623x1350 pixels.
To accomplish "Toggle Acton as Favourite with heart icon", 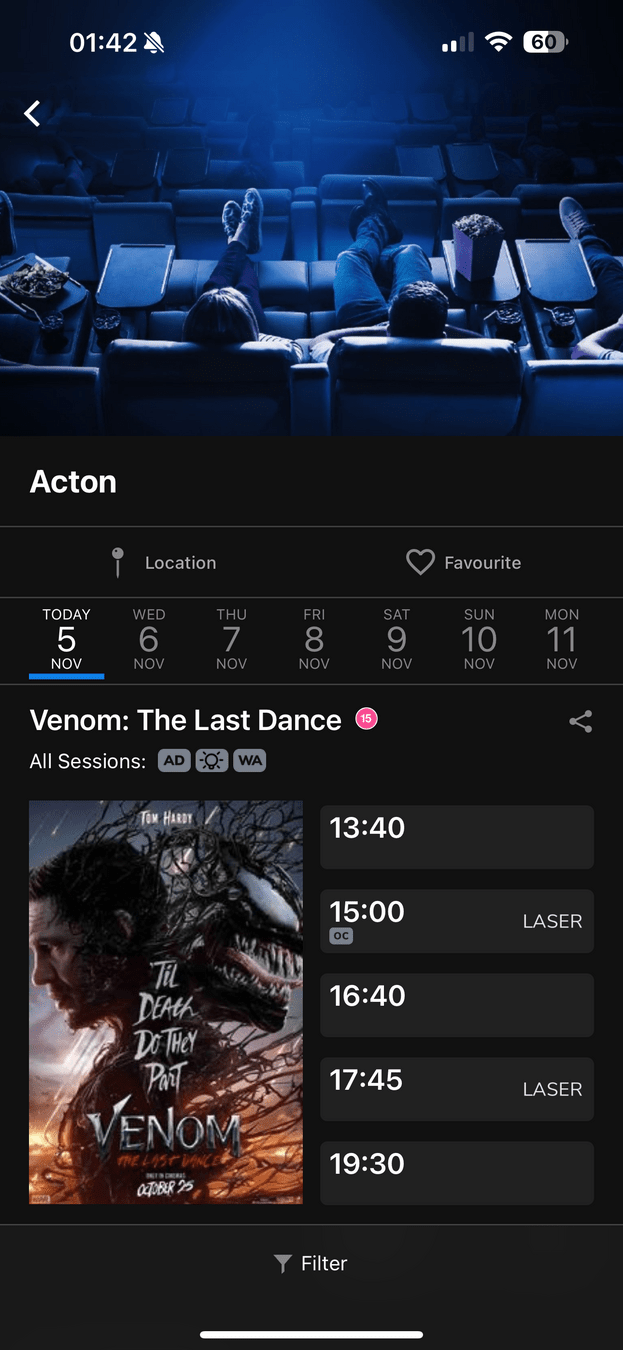I will click(420, 562).
